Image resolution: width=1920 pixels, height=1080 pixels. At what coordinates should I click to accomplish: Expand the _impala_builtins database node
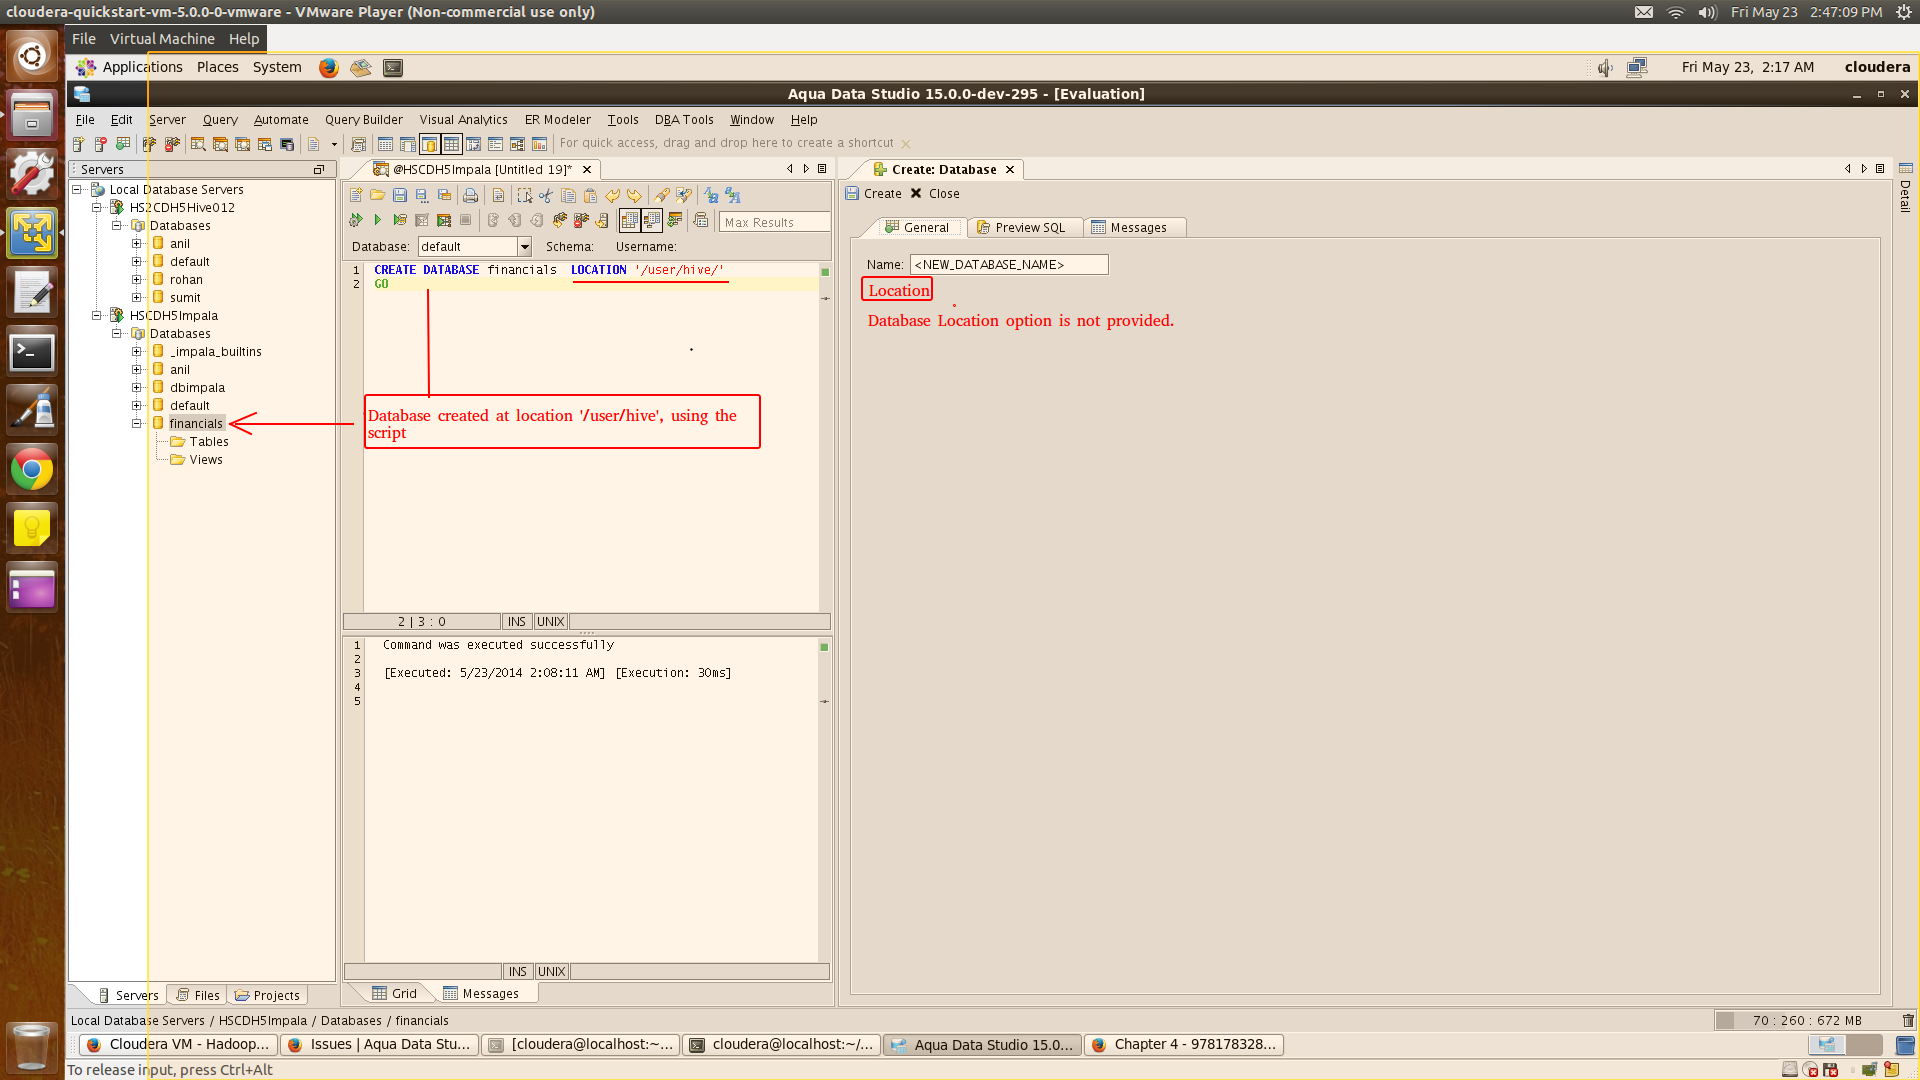click(x=137, y=351)
